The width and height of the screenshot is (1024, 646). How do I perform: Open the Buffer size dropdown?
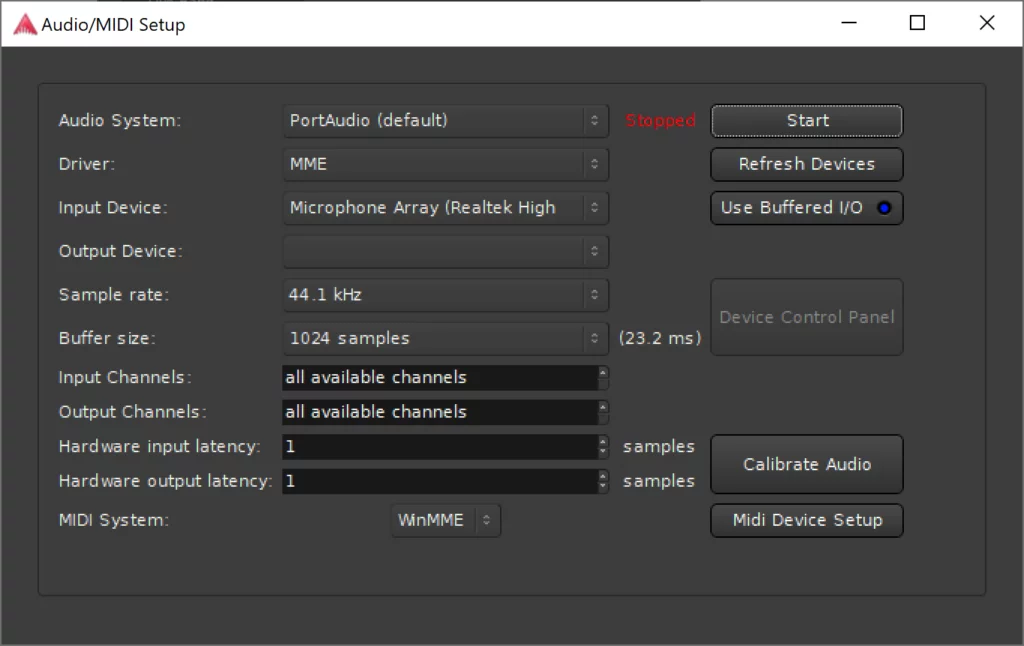click(x=445, y=338)
